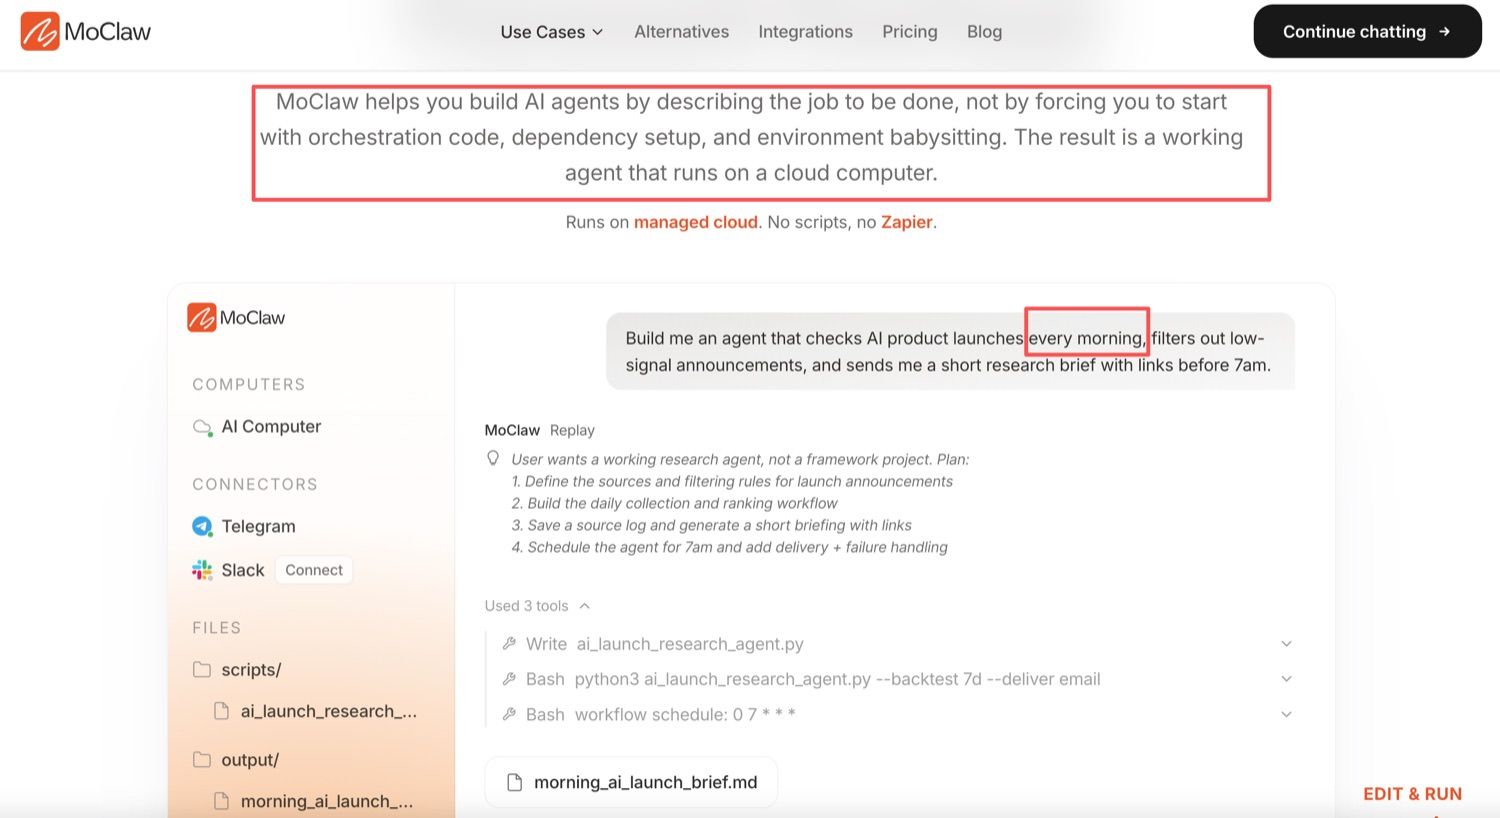Click the lightbulb plan icon
The image size is (1500, 818).
pos(493,458)
